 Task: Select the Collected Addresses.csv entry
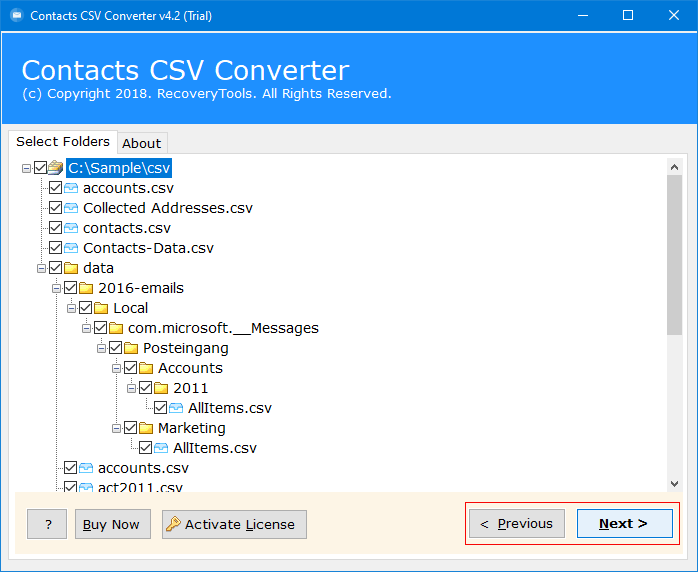168,208
